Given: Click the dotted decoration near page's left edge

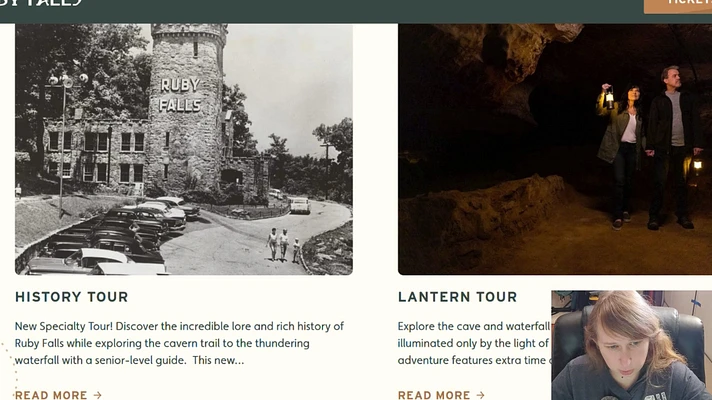Looking at the screenshot, I should pos(10,365).
